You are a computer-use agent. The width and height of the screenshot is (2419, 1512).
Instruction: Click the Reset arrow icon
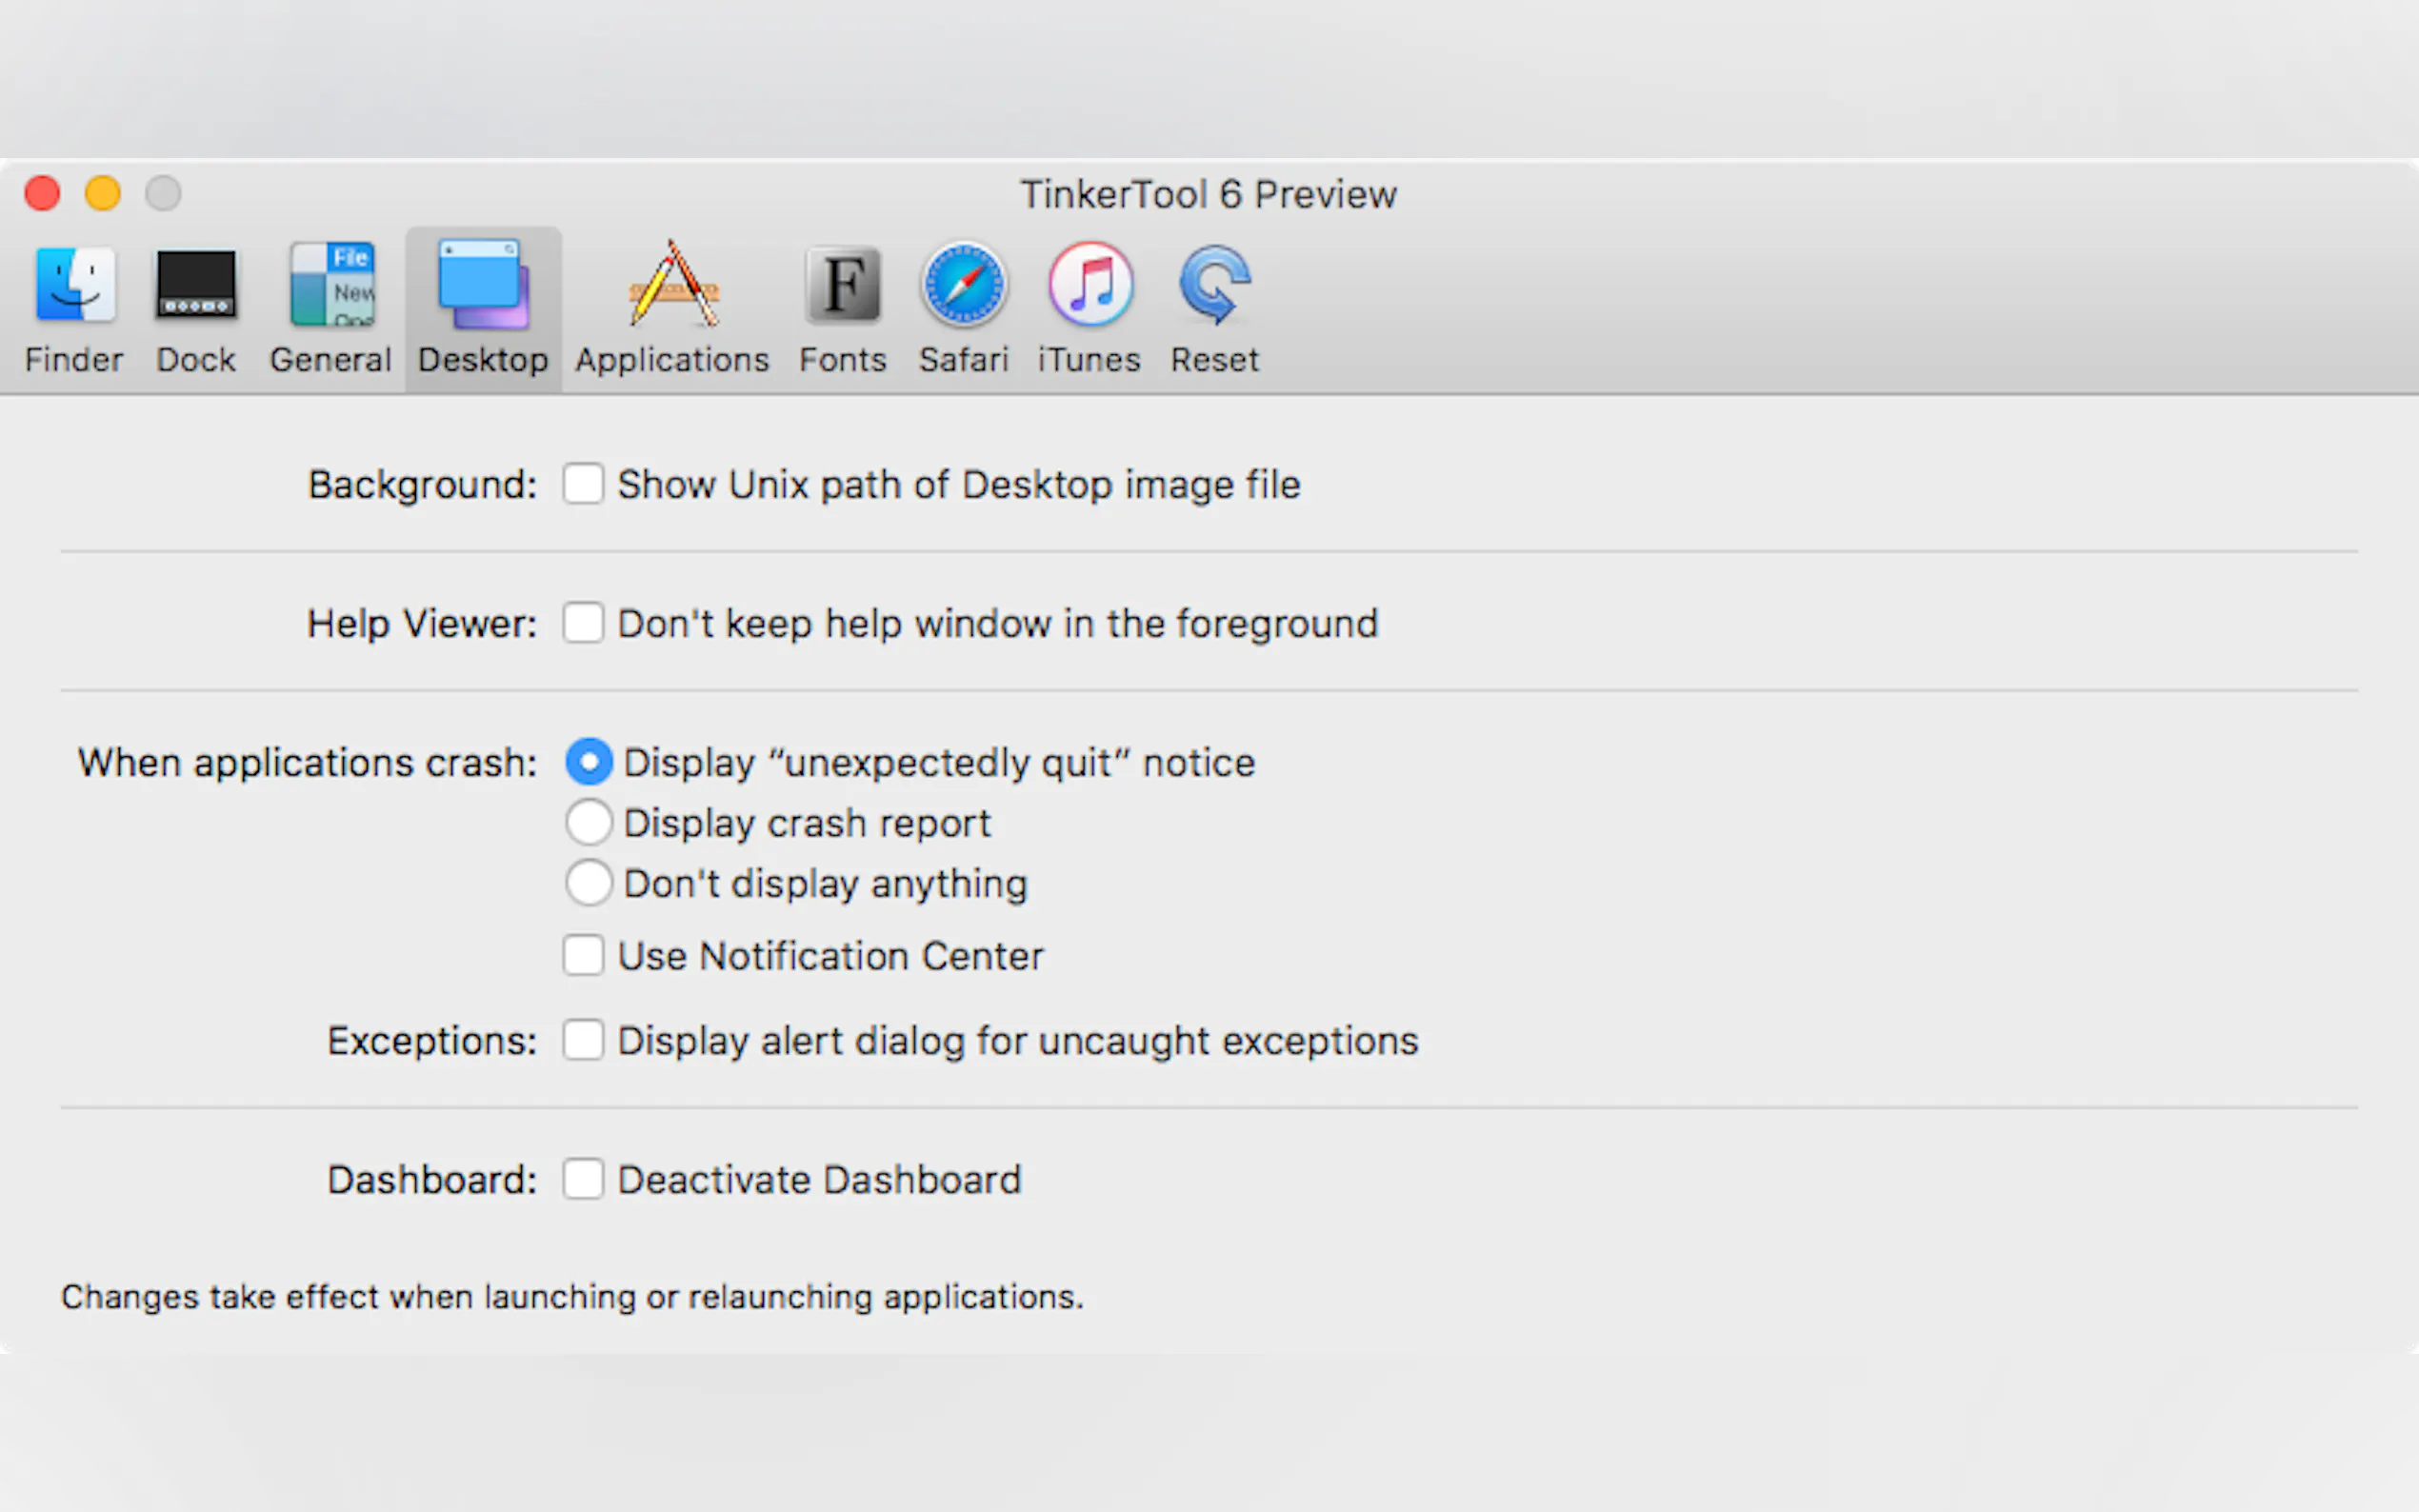pos(1214,287)
